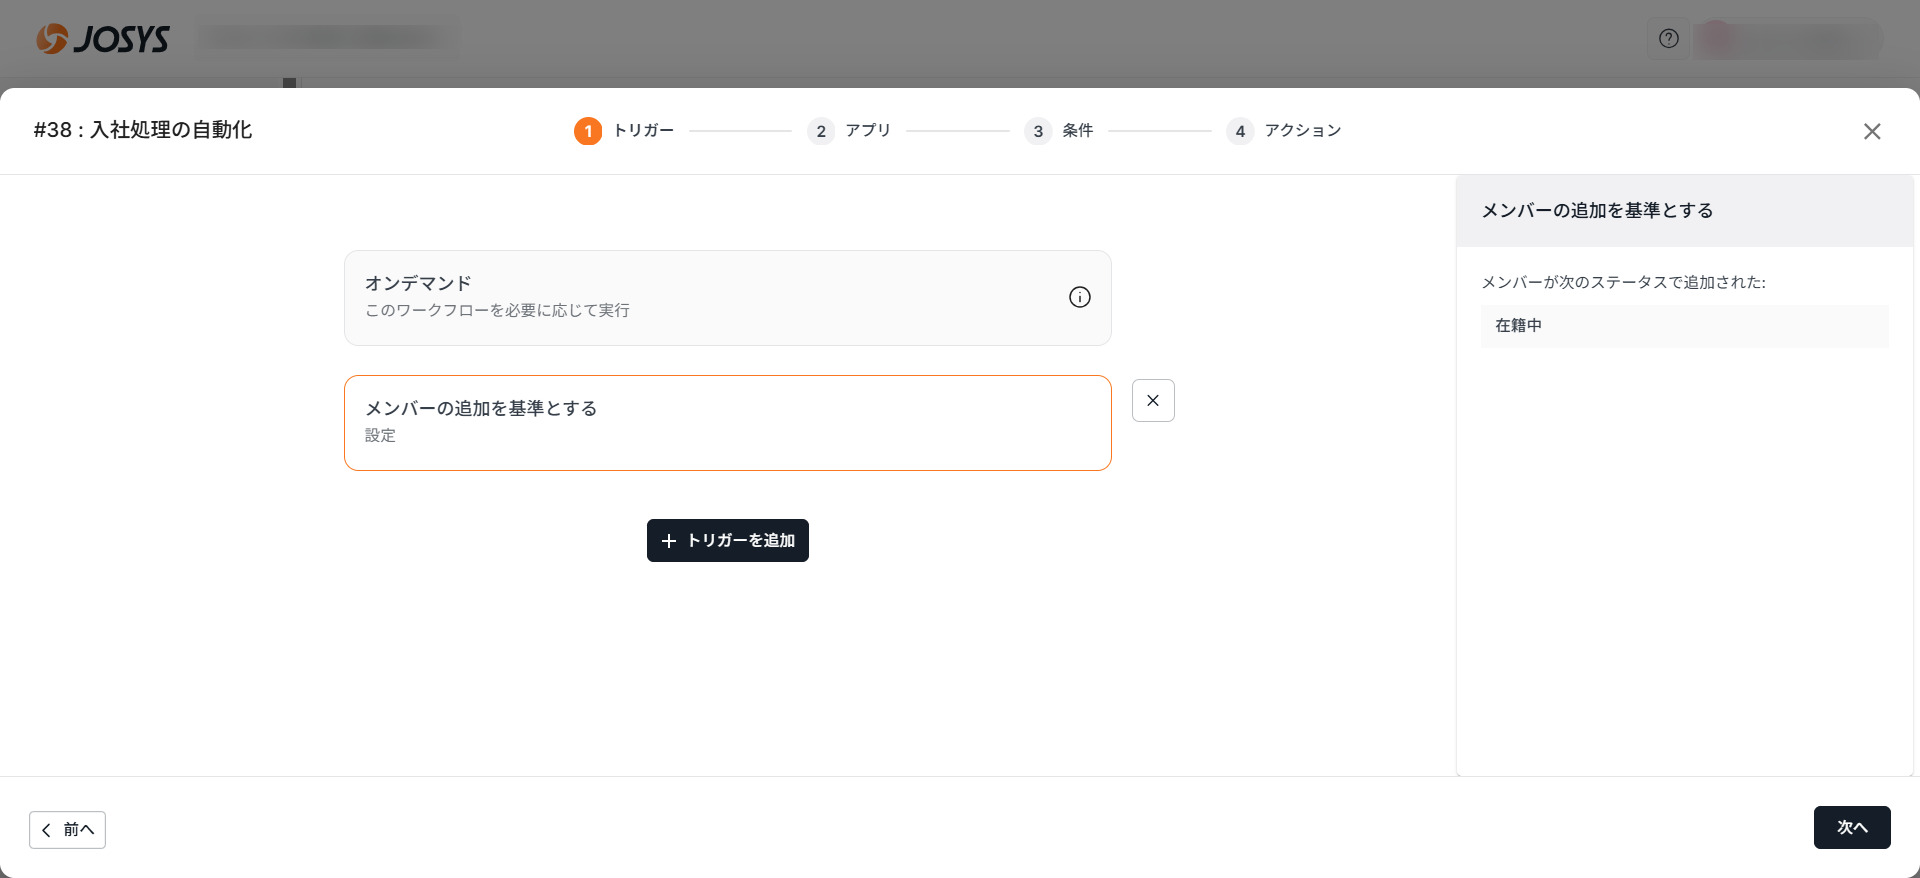Go back with the 前へ button
The height and width of the screenshot is (878, 1920).
tap(67, 829)
